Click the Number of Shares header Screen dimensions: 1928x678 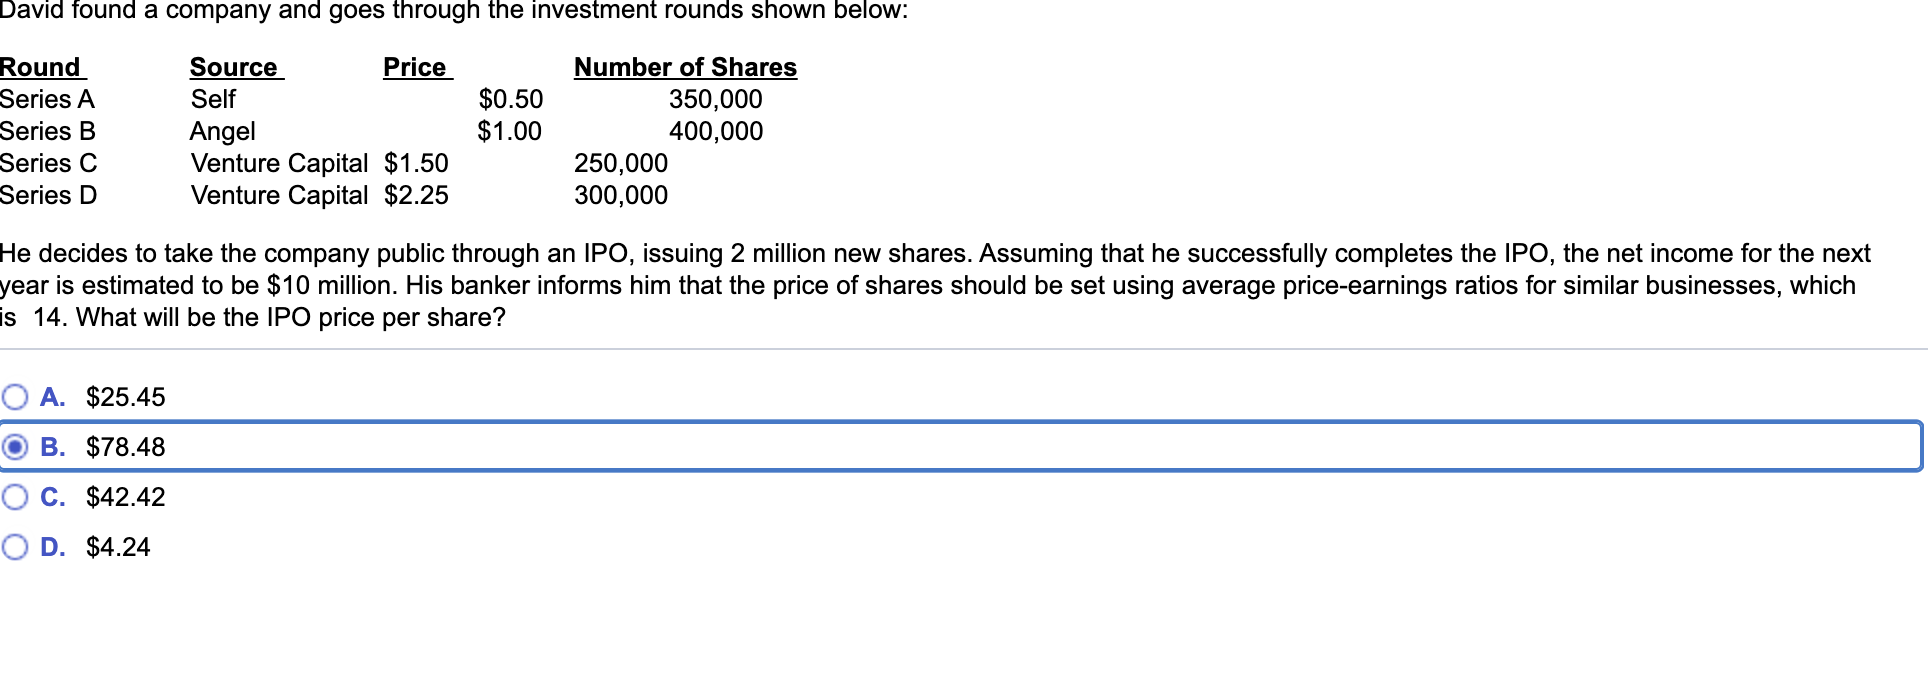click(685, 67)
